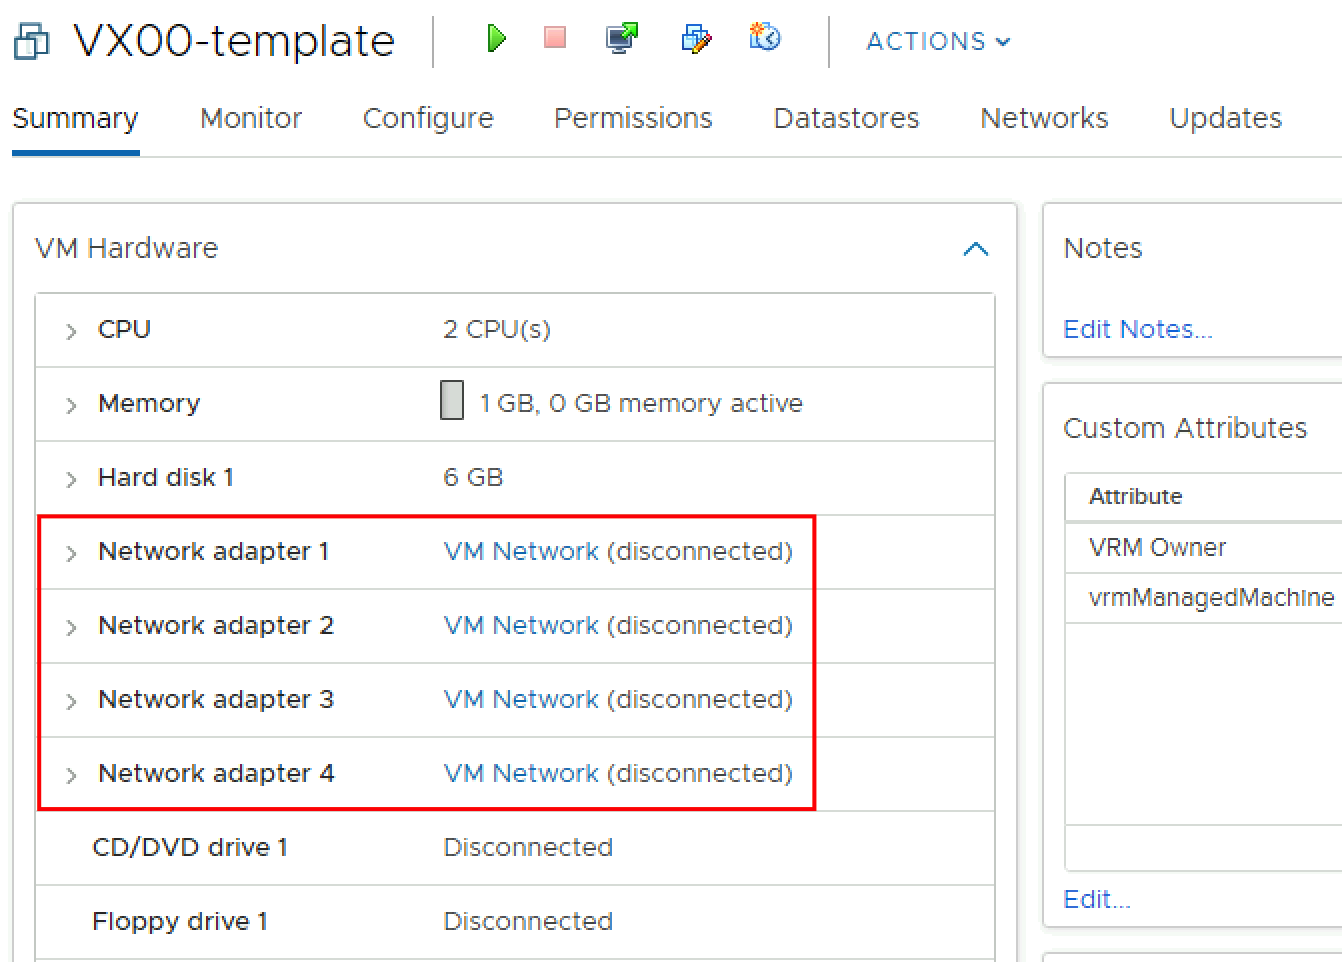1342x962 pixels.
Task: Expand the CPU row
Action: (x=71, y=331)
